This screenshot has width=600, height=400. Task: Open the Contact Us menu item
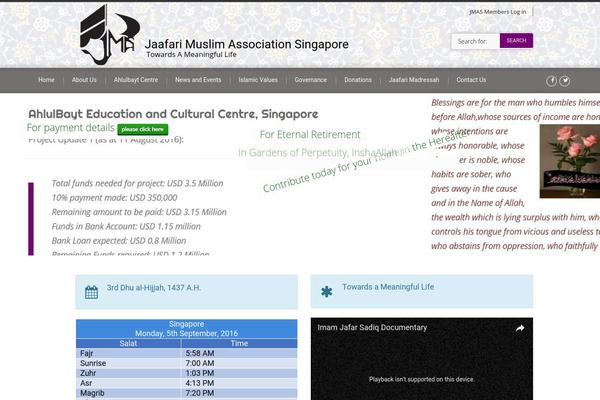tap(471, 80)
